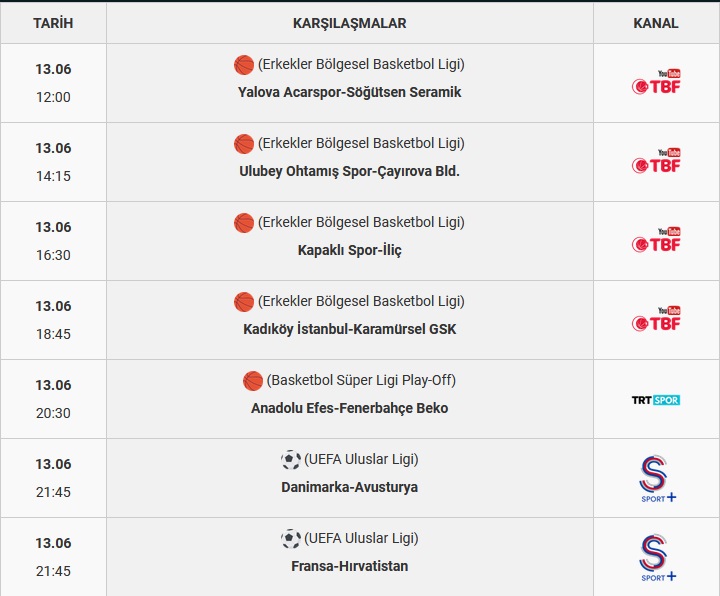Viewport: 720px width, 596px height.
Task: Open the Yalova Acarspor-Söğütsen Seramik match
Action: coord(349,92)
